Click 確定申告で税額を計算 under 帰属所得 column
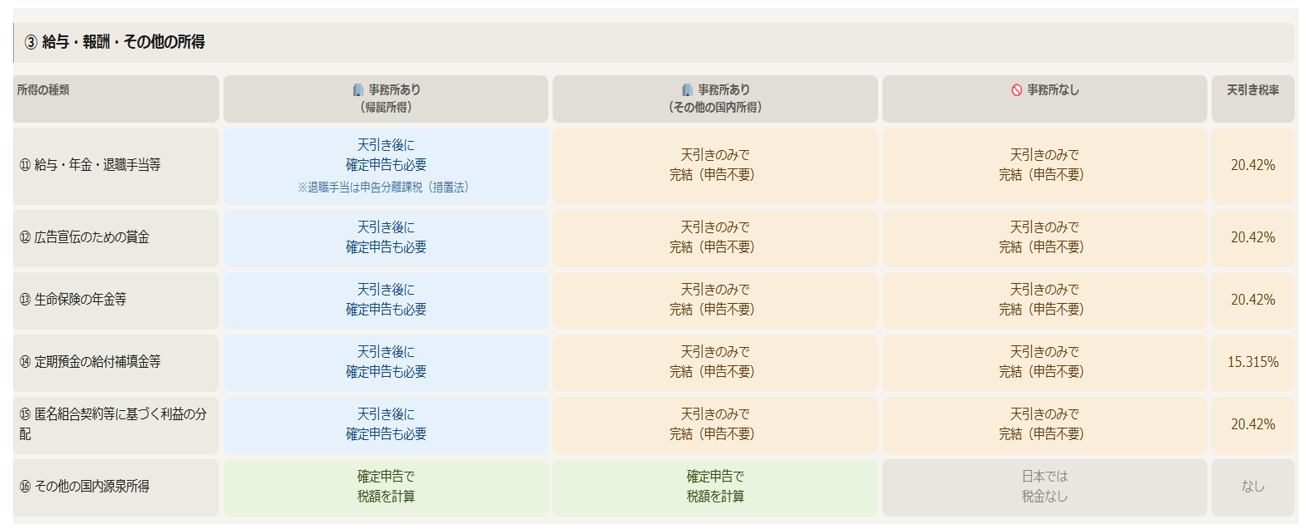1306x531 pixels. pos(385,487)
